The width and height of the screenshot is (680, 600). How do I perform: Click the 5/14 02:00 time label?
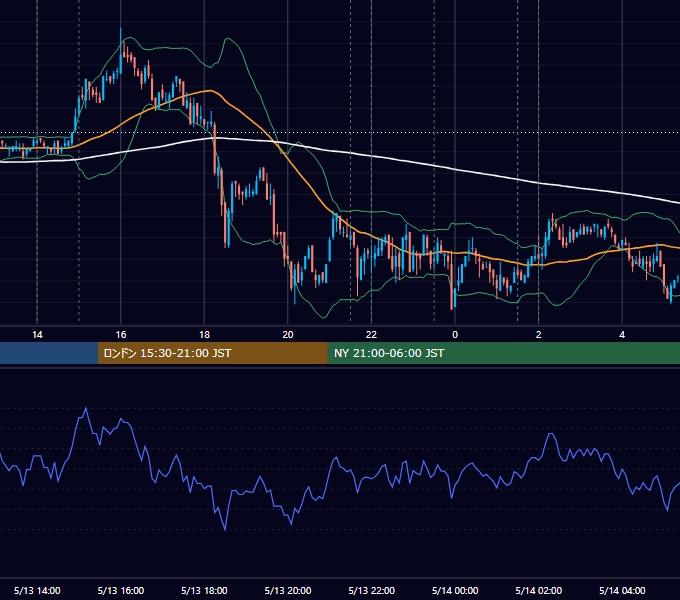point(539,590)
